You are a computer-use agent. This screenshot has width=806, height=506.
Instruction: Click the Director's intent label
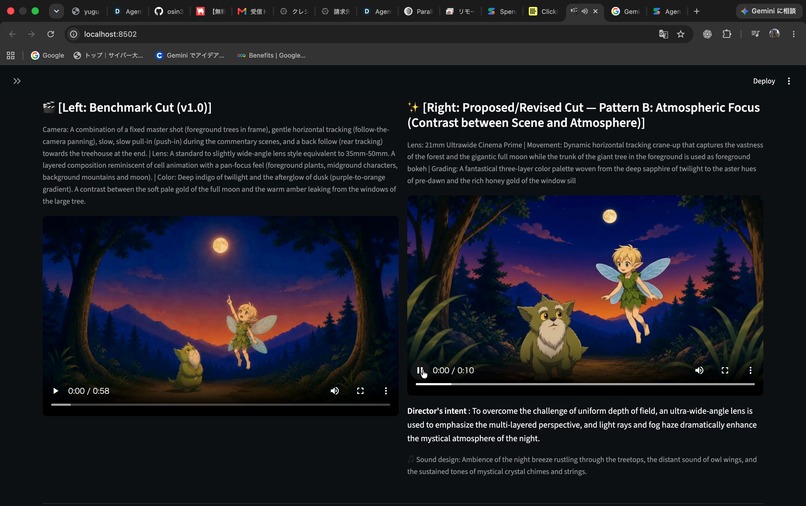pos(437,411)
